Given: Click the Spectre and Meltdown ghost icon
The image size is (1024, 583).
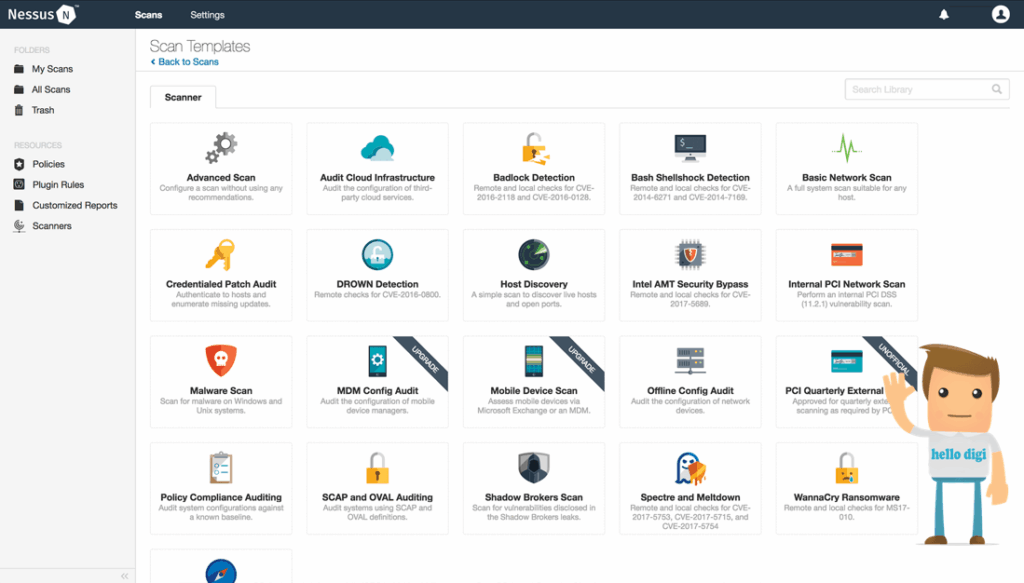Looking at the screenshot, I should (x=690, y=468).
